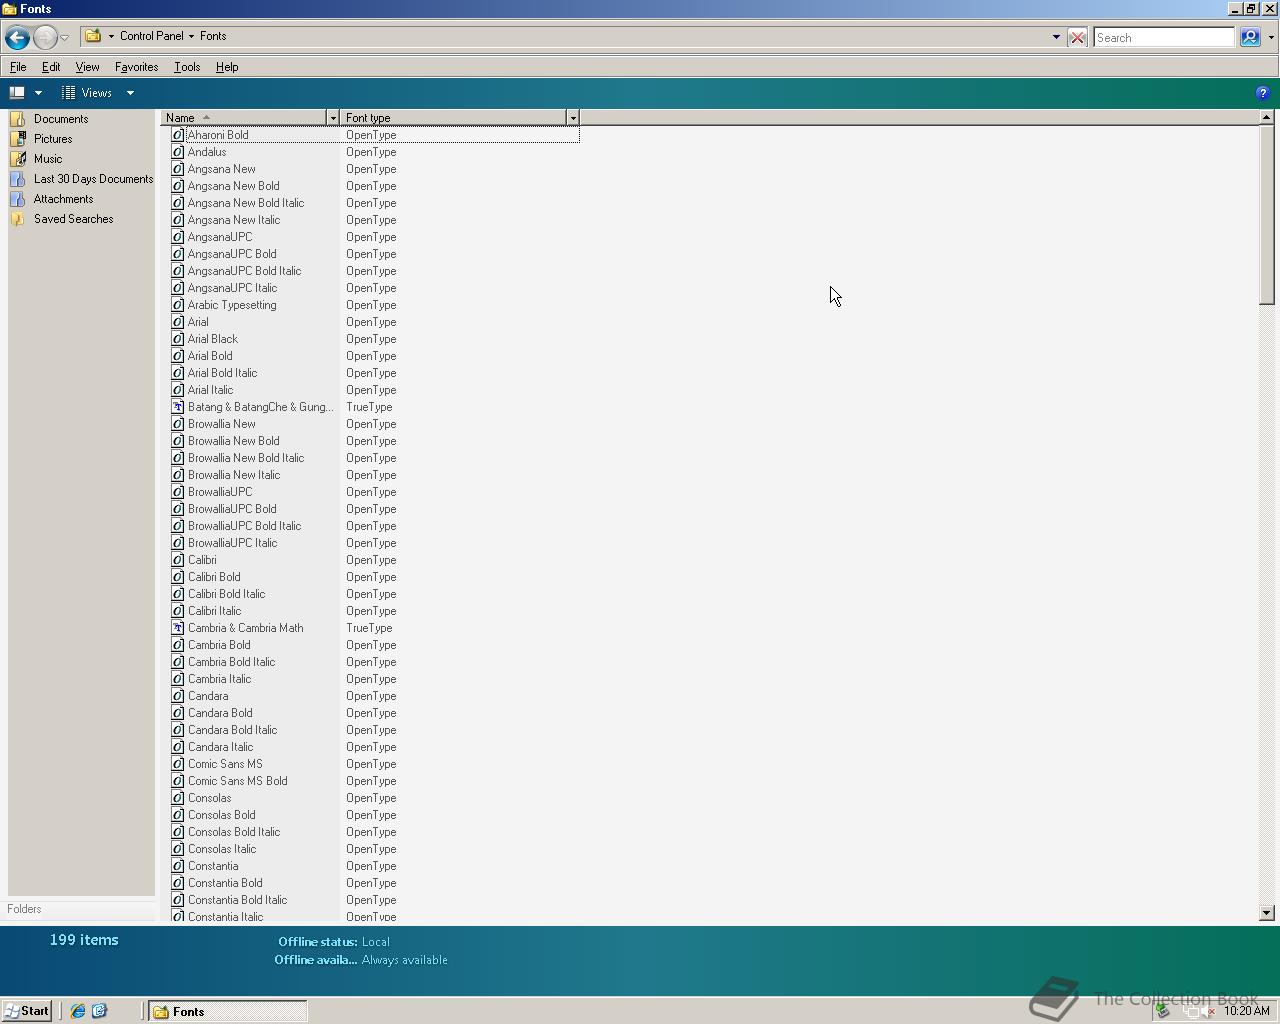This screenshot has height=1024, width=1280.
Task: Open Saved Searches folder link
Action: tap(73, 219)
